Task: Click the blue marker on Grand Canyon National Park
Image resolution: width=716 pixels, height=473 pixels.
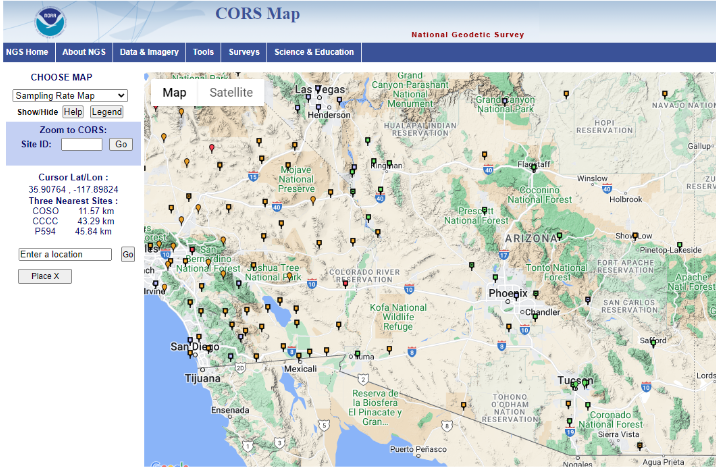Action: (x=505, y=101)
